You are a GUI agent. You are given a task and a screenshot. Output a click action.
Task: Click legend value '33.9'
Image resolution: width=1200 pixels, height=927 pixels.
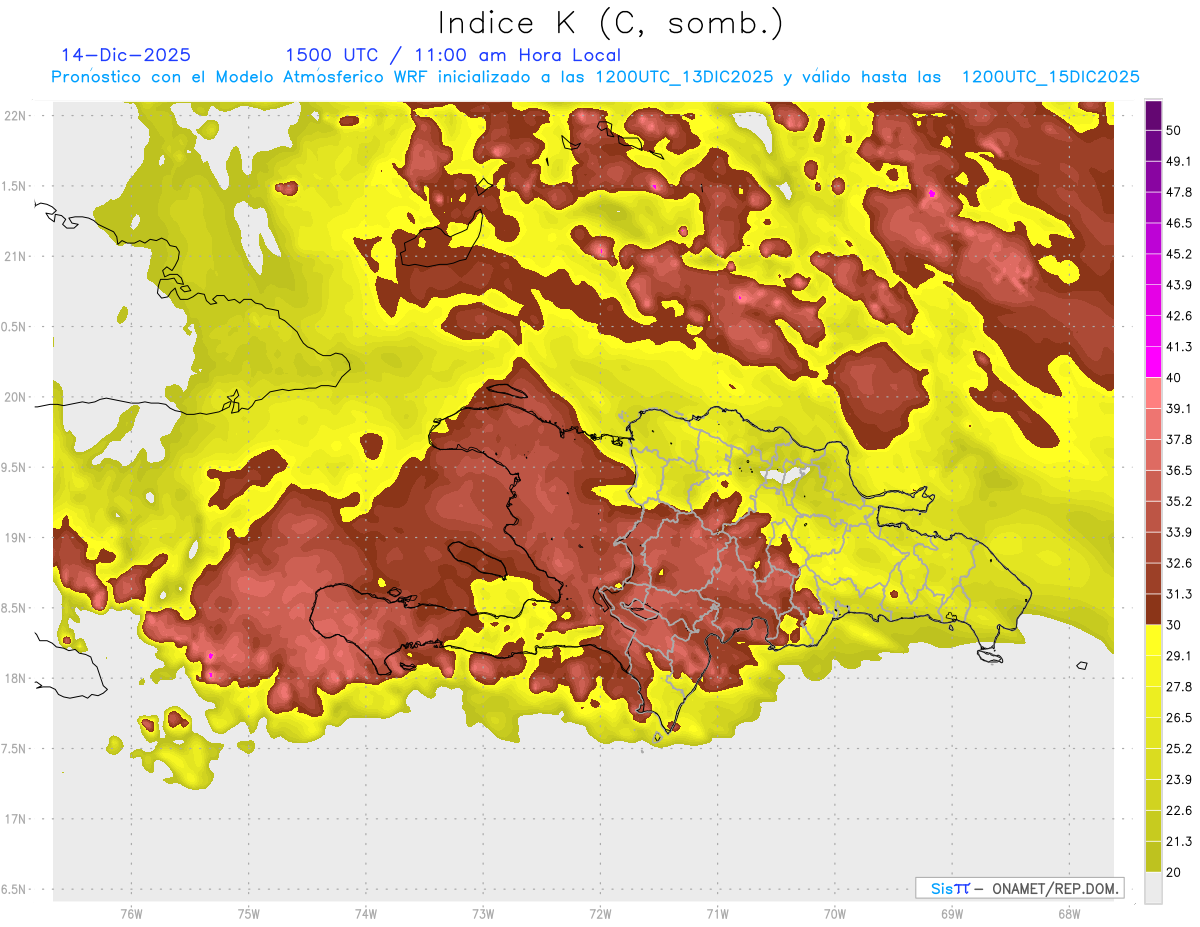pos(1178,532)
